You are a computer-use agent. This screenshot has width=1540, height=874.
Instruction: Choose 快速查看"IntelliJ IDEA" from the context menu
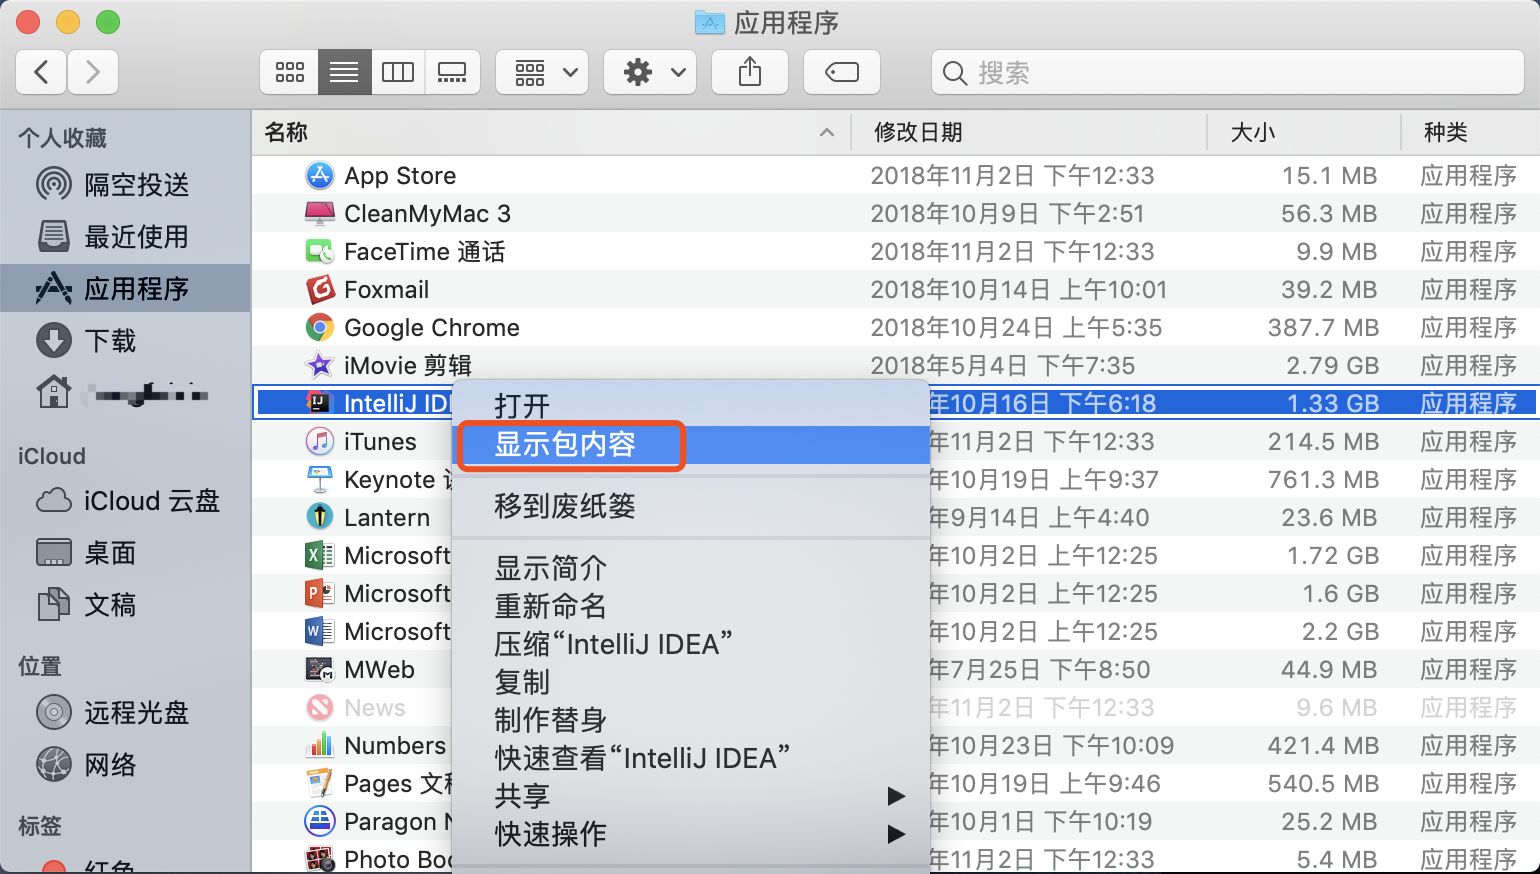[691, 758]
